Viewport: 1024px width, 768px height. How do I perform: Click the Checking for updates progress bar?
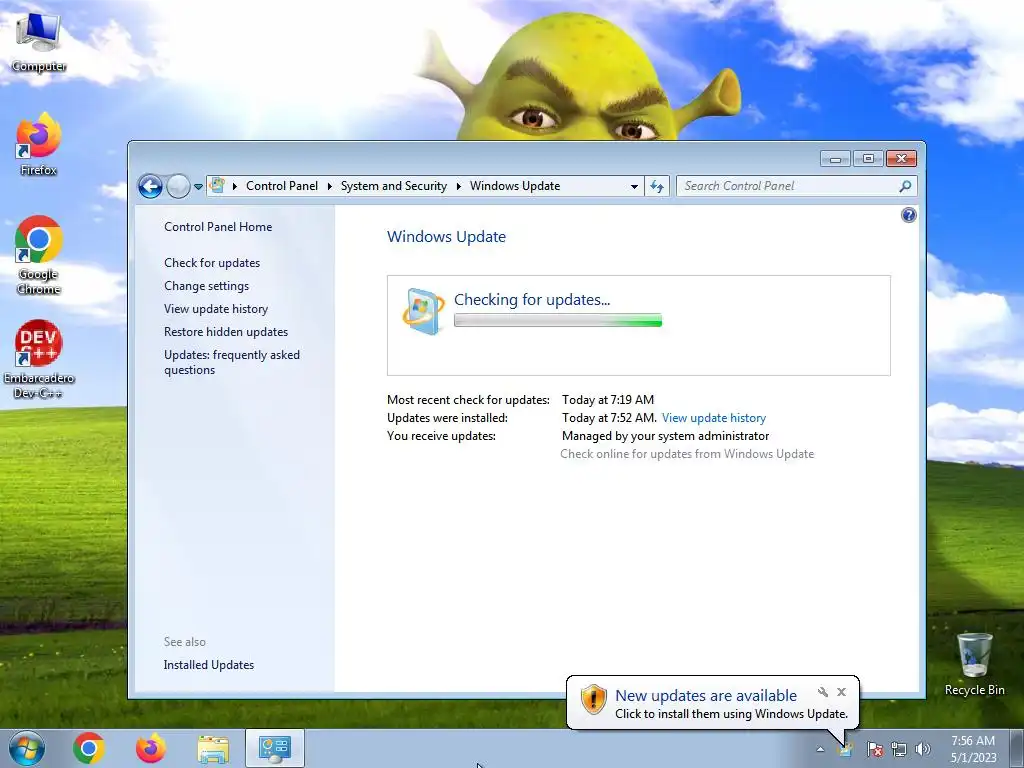[558, 320]
